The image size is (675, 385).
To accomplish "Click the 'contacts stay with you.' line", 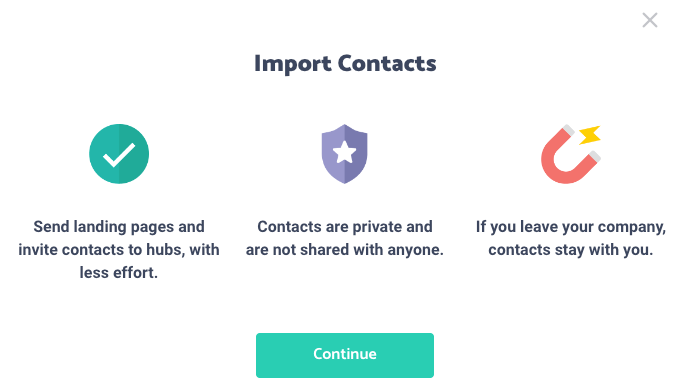I will (x=570, y=250).
